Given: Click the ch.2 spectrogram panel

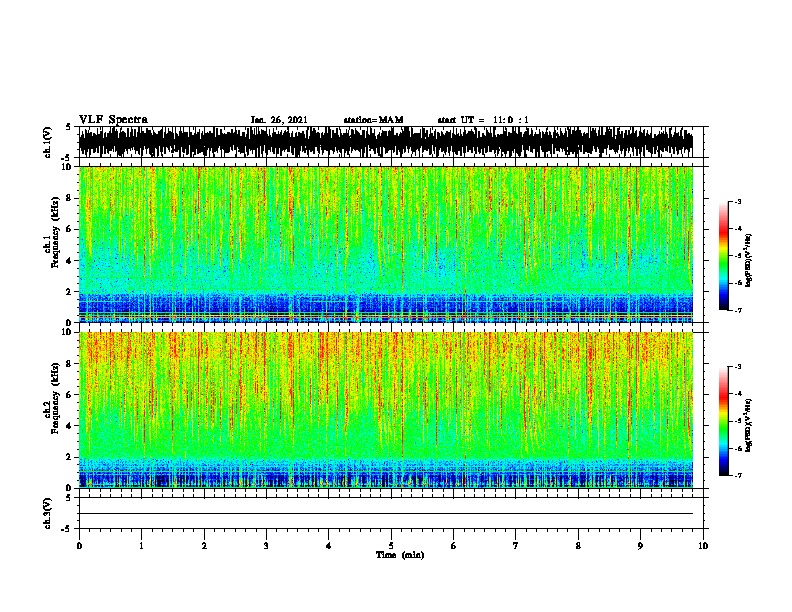Looking at the screenshot, I should (x=386, y=410).
